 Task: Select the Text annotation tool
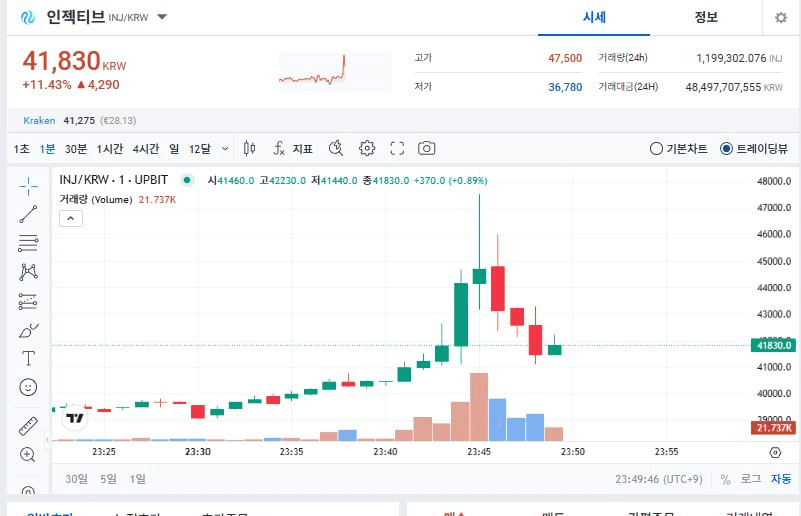click(x=28, y=359)
